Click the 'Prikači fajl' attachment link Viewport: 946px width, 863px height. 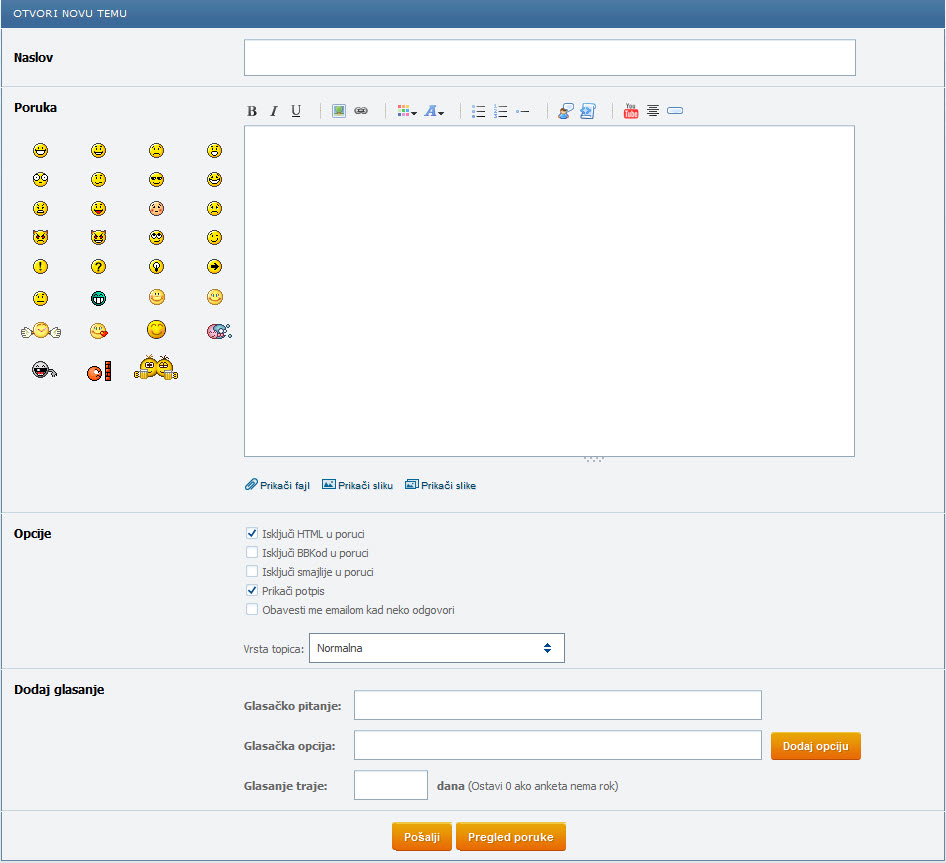click(278, 485)
